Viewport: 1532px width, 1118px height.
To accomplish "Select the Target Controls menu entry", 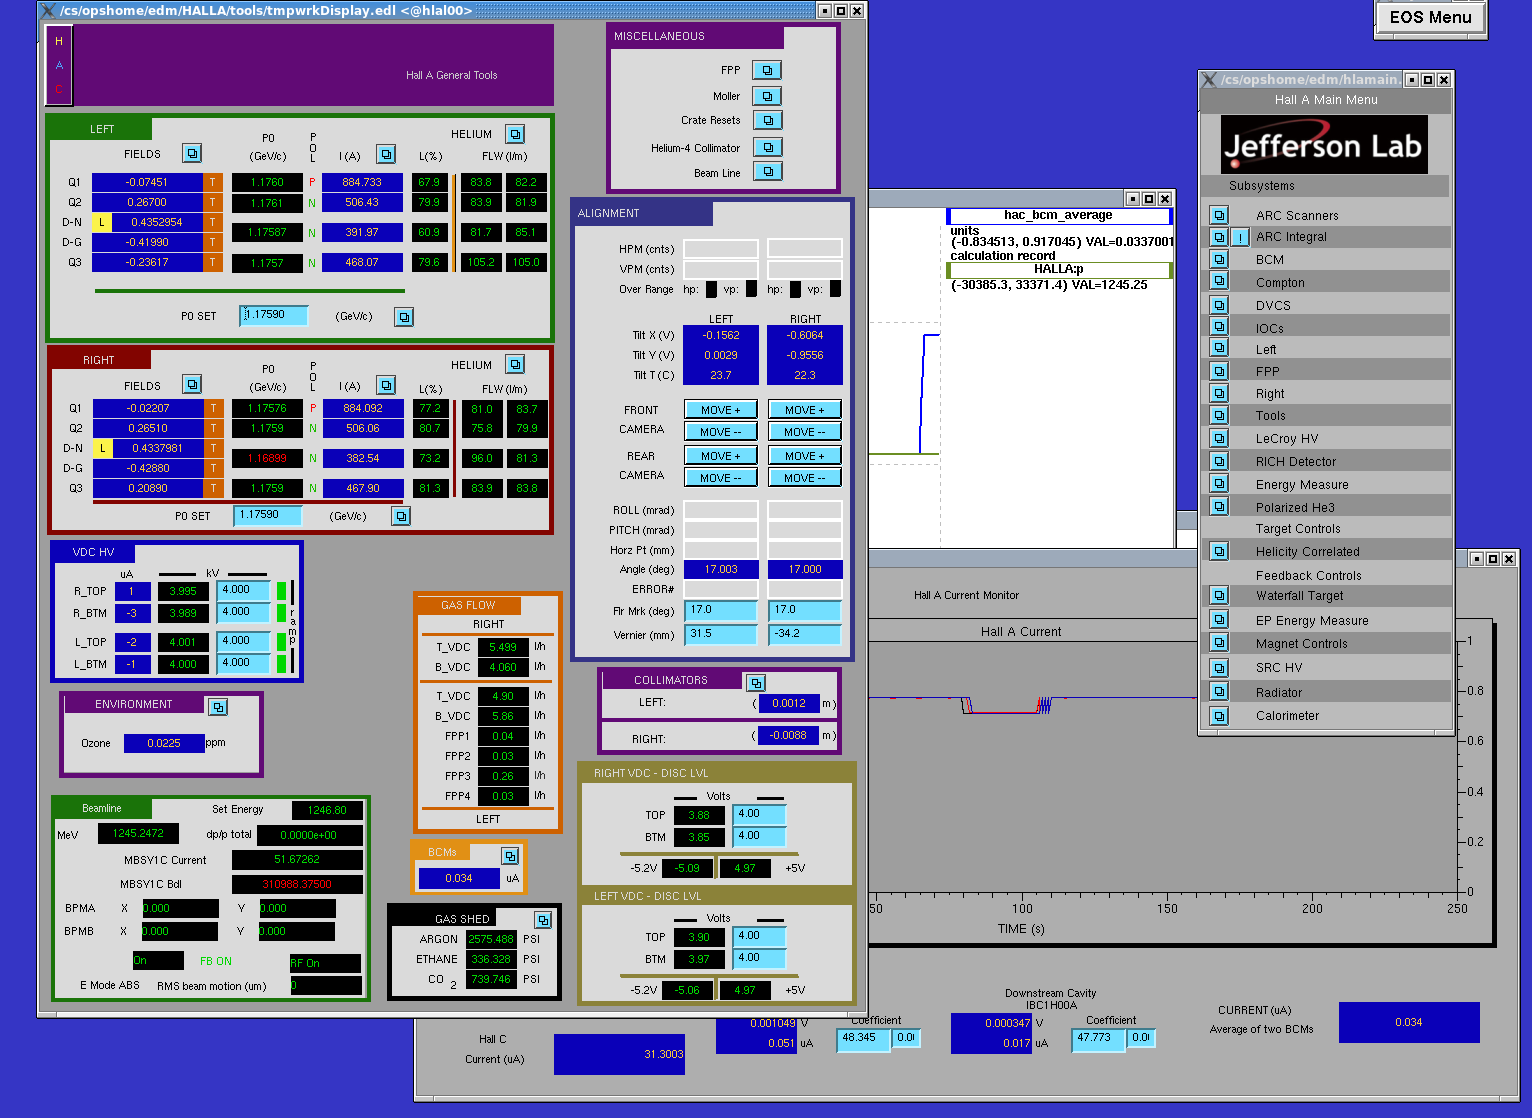I will pyautogui.click(x=1298, y=529).
